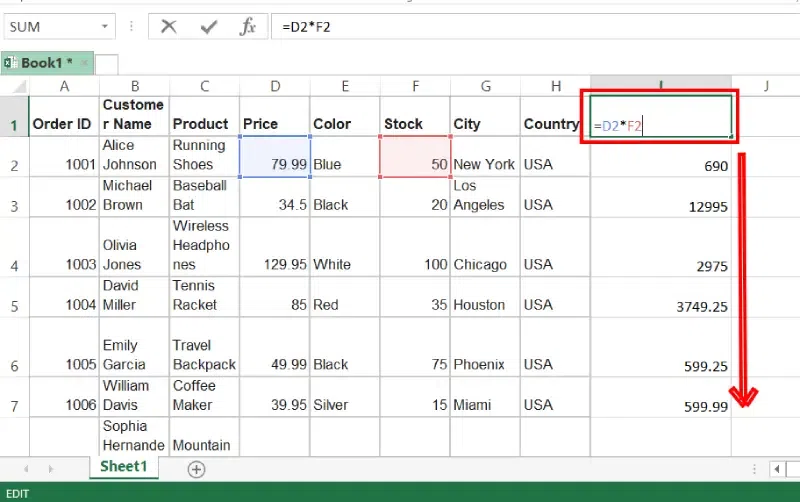Select column G header

pos(486,86)
